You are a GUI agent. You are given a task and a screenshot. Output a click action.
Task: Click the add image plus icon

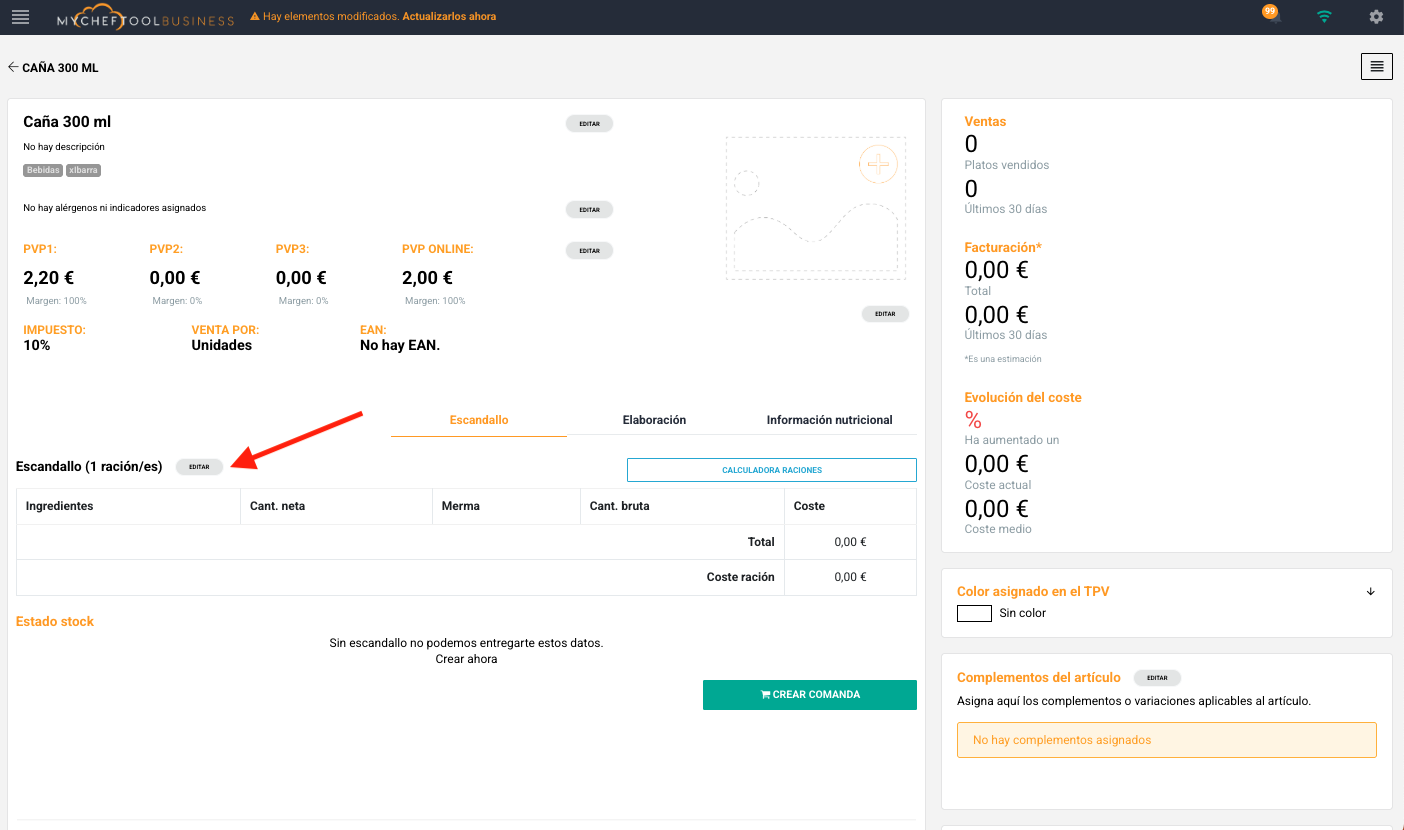tap(878, 164)
